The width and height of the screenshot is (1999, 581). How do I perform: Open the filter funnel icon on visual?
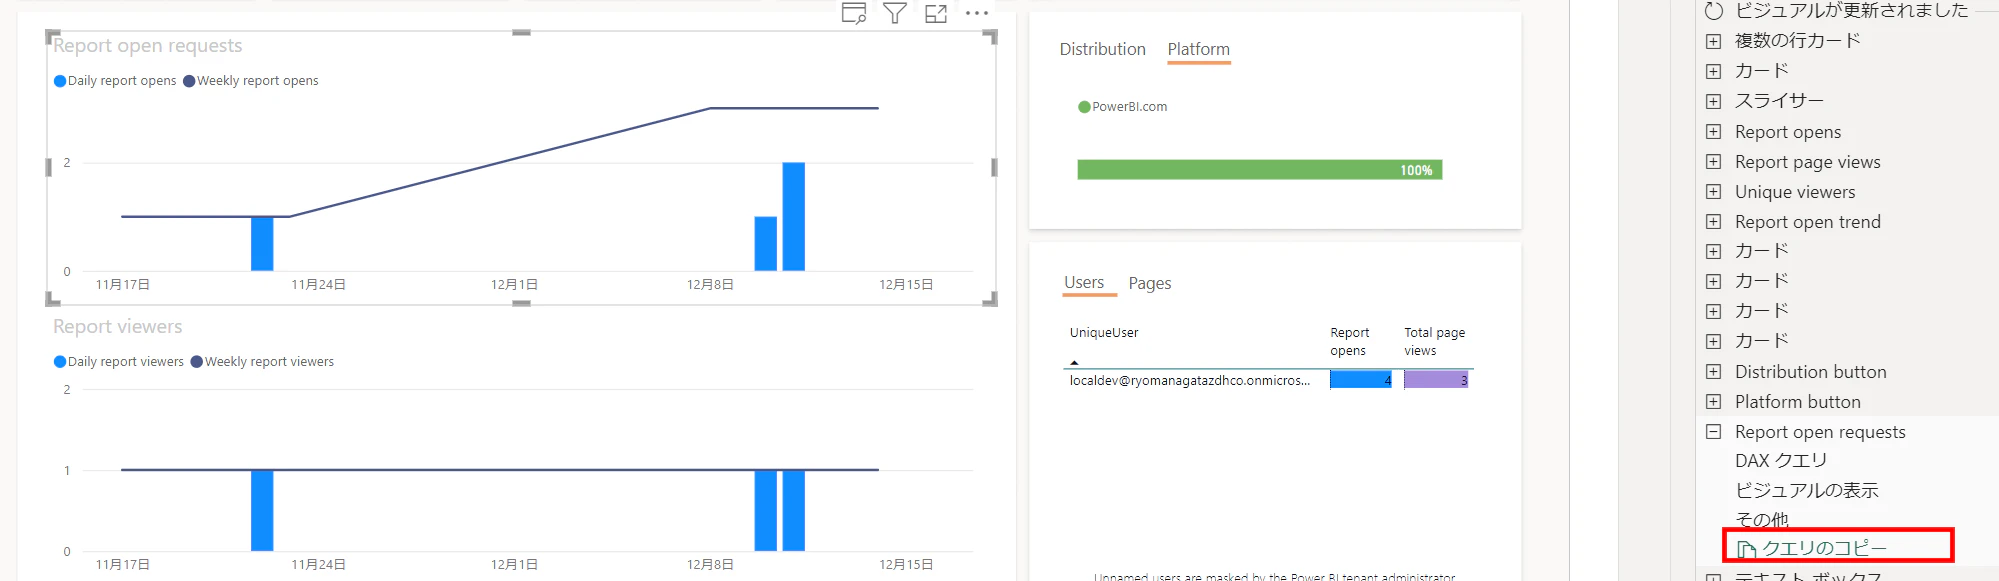click(895, 13)
